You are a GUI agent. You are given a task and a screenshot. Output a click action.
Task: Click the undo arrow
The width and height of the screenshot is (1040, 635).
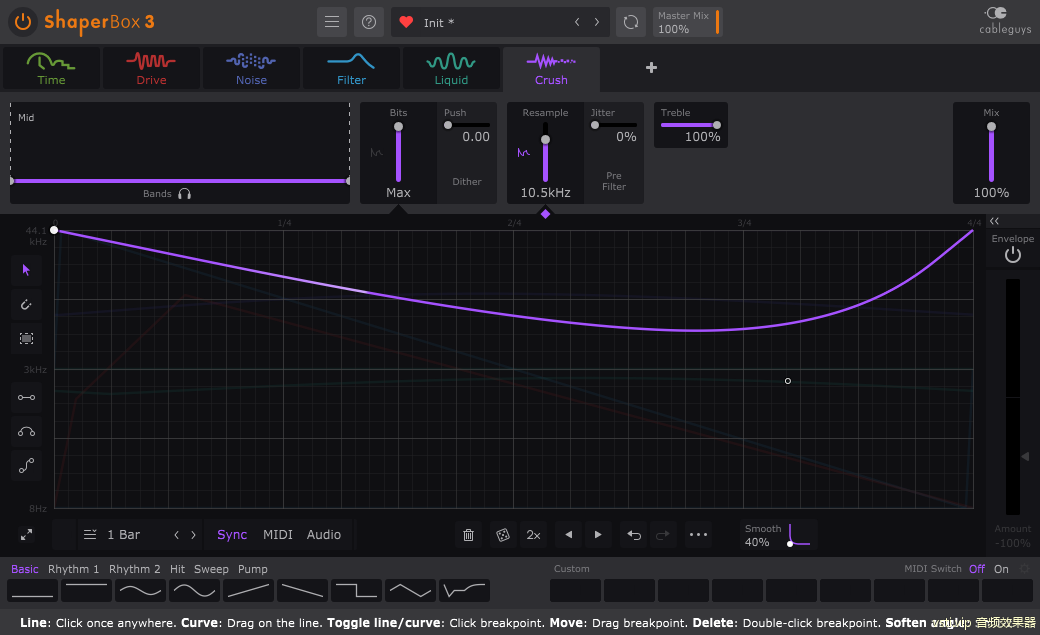tap(634, 535)
